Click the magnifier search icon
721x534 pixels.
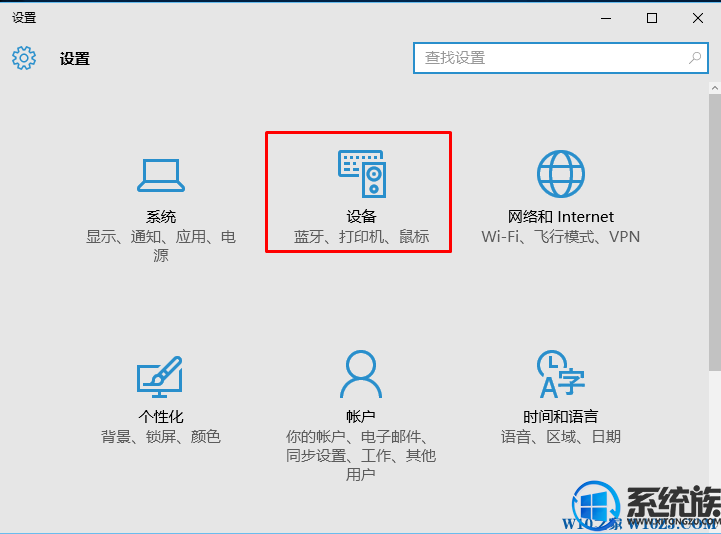click(x=695, y=58)
